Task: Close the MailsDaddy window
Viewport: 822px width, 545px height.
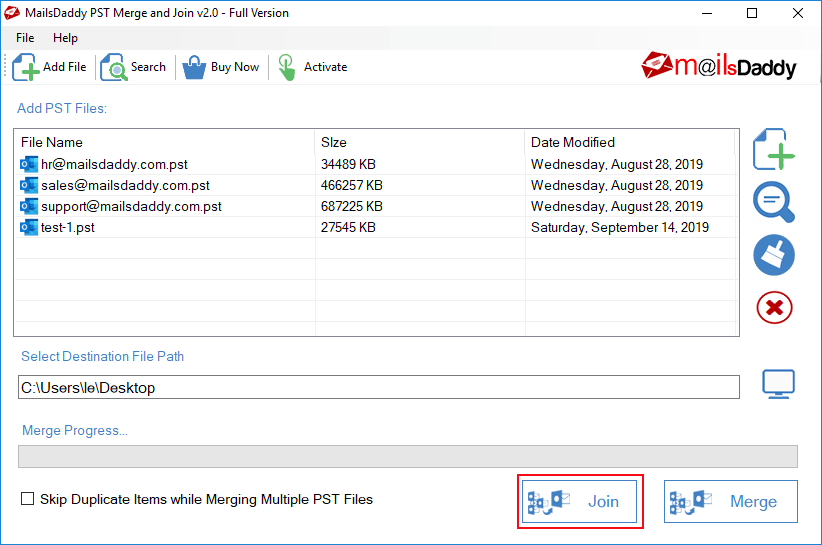Action: pyautogui.click(x=797, y=13)
